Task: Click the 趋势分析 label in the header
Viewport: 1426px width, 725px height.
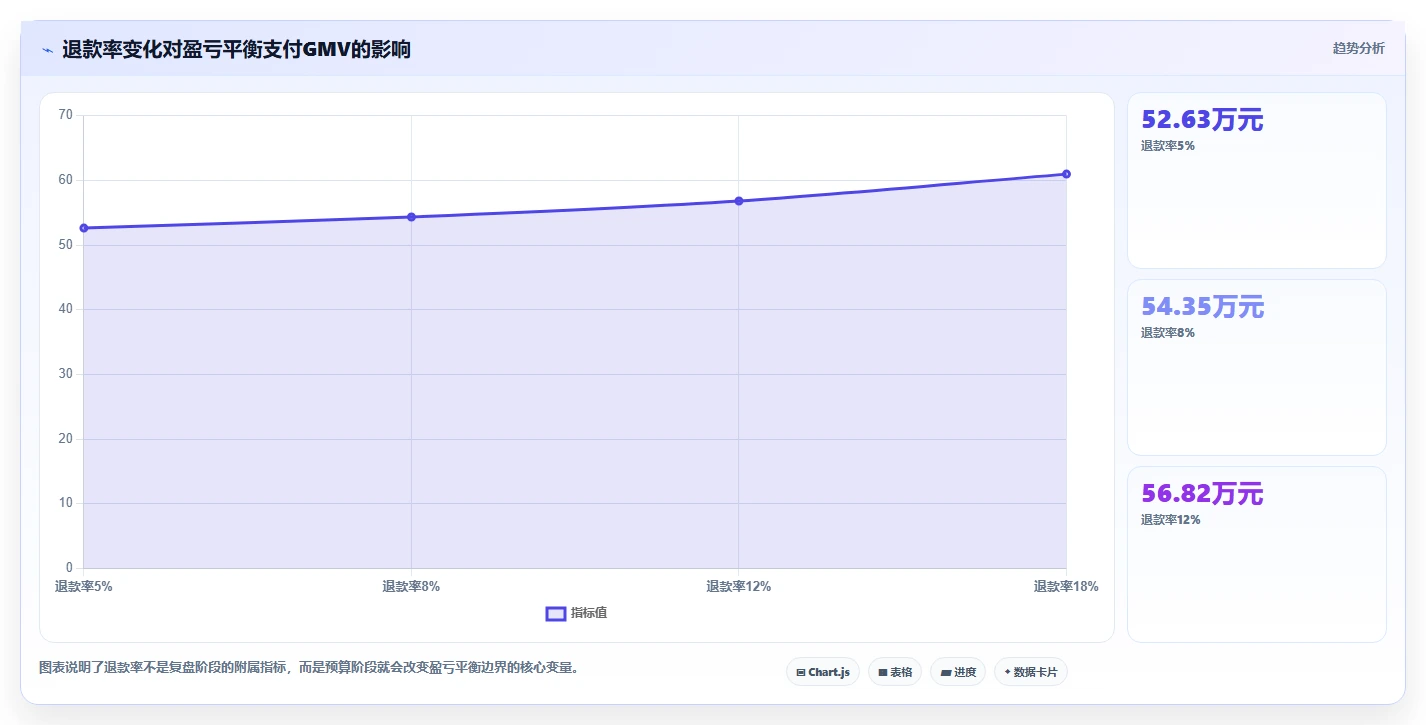Action: click(x=1358, y=48)
